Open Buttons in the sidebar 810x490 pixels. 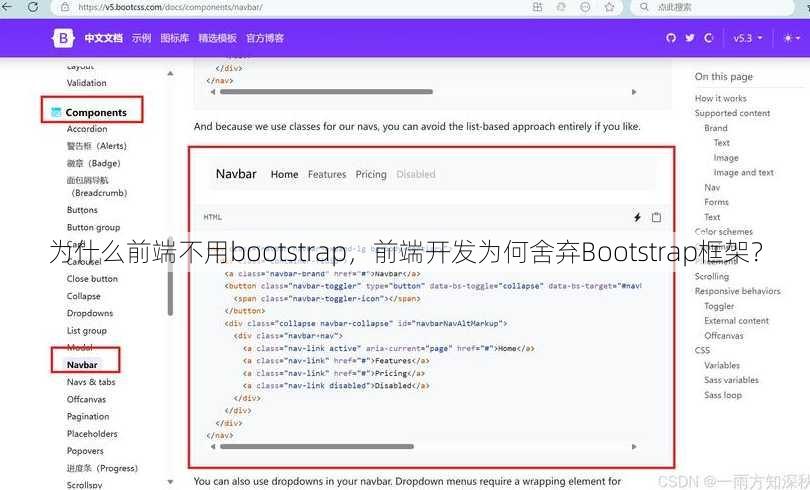[x=82, y=210]
